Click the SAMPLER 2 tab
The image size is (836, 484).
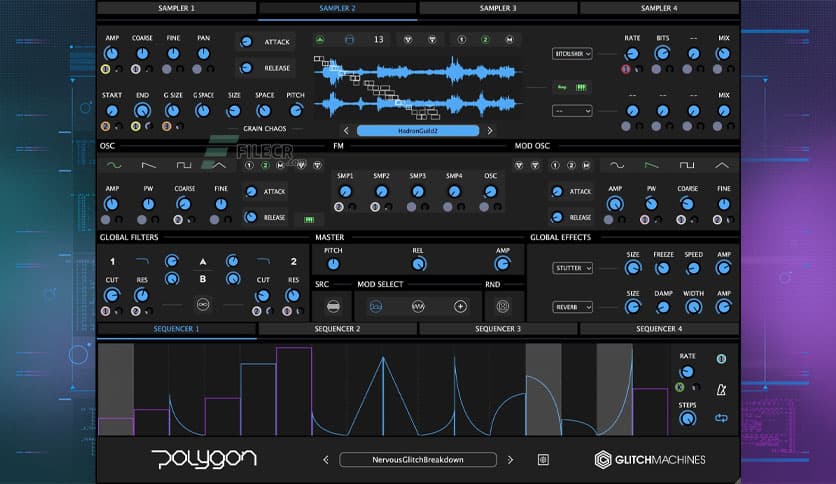coord(337,8)
